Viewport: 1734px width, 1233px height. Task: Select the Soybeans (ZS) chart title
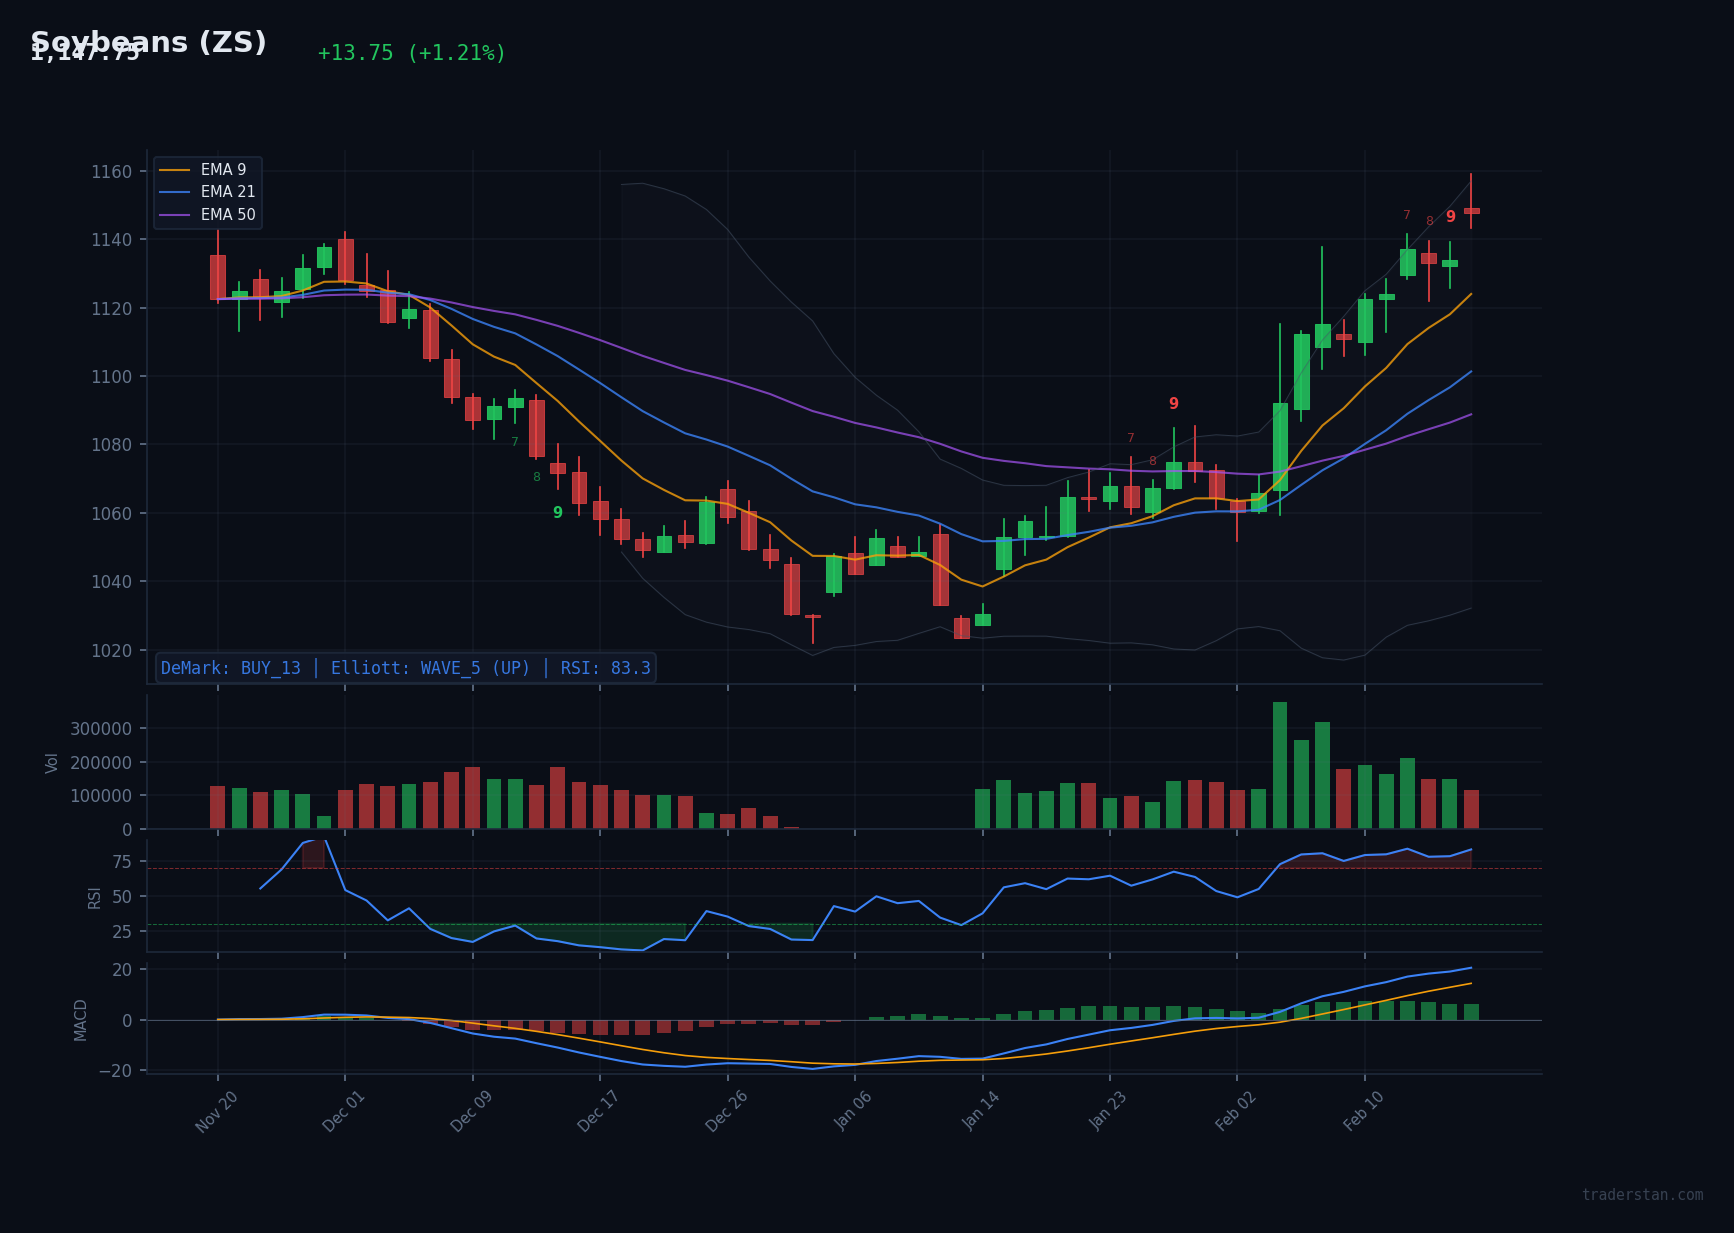pyautogui.click(x=150, y=42)
